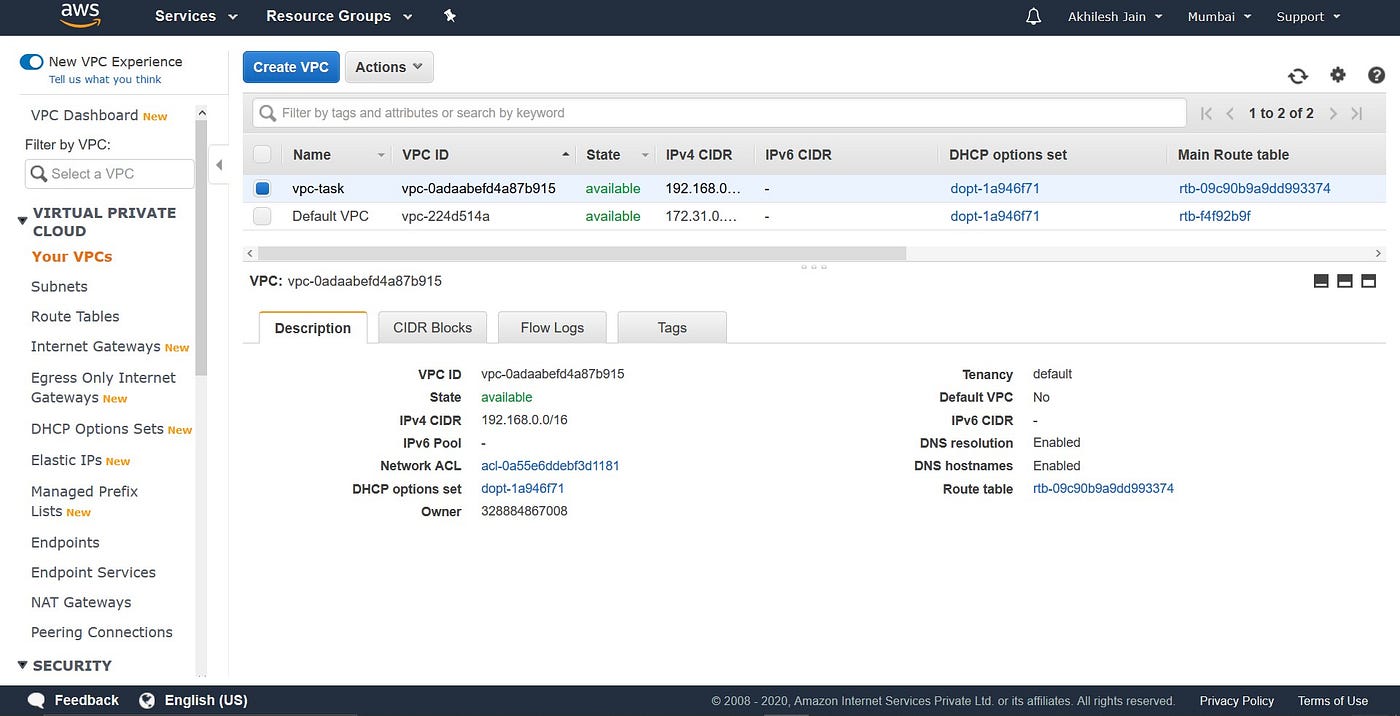
Task: Open details route table rtb-09c90b9a9dd993374 link
Action: click(x=1103, y=489)
